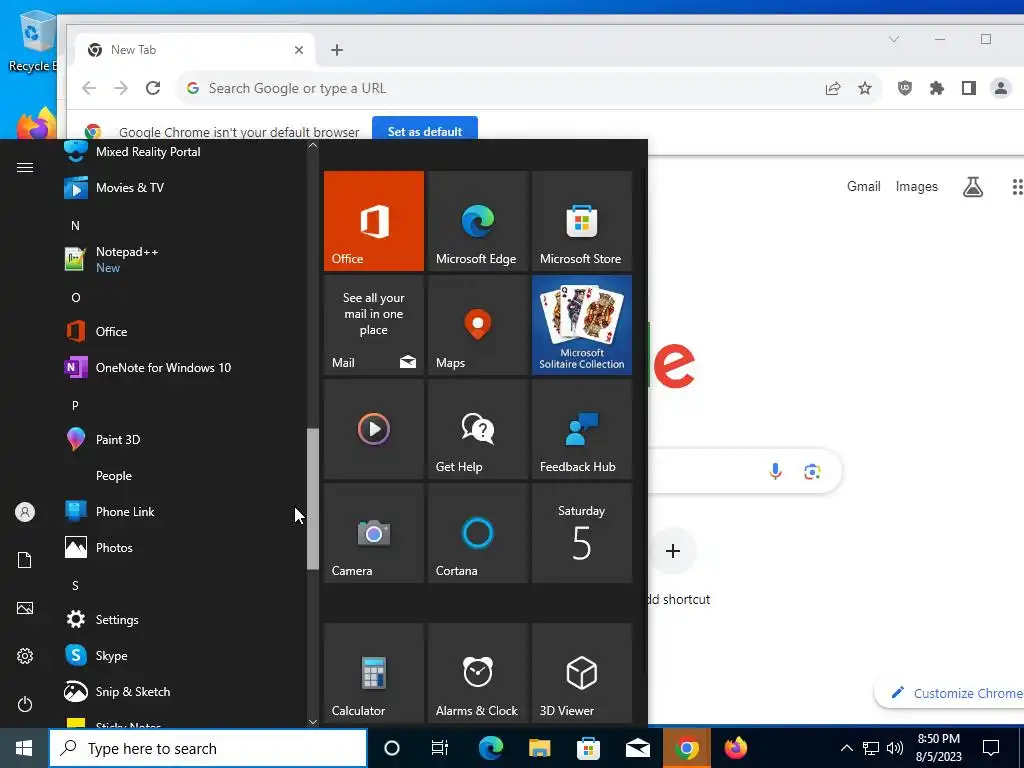Open the Calculator tile

374,673
